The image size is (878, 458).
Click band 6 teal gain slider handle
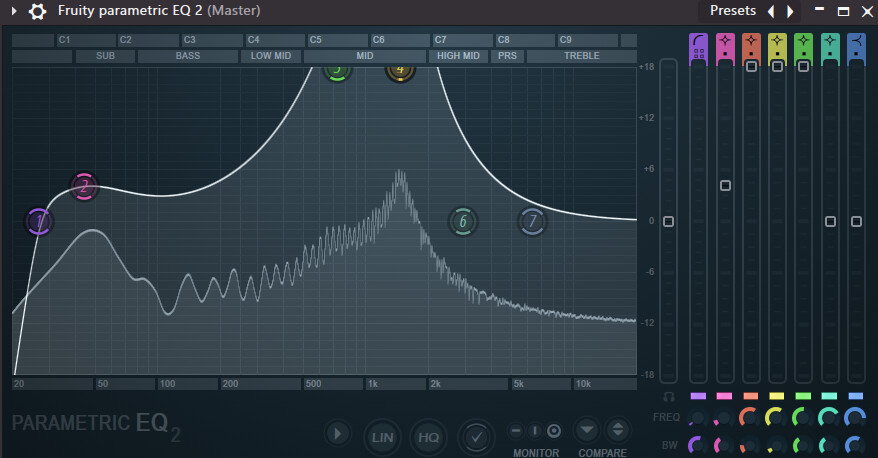tap(830, 222)
